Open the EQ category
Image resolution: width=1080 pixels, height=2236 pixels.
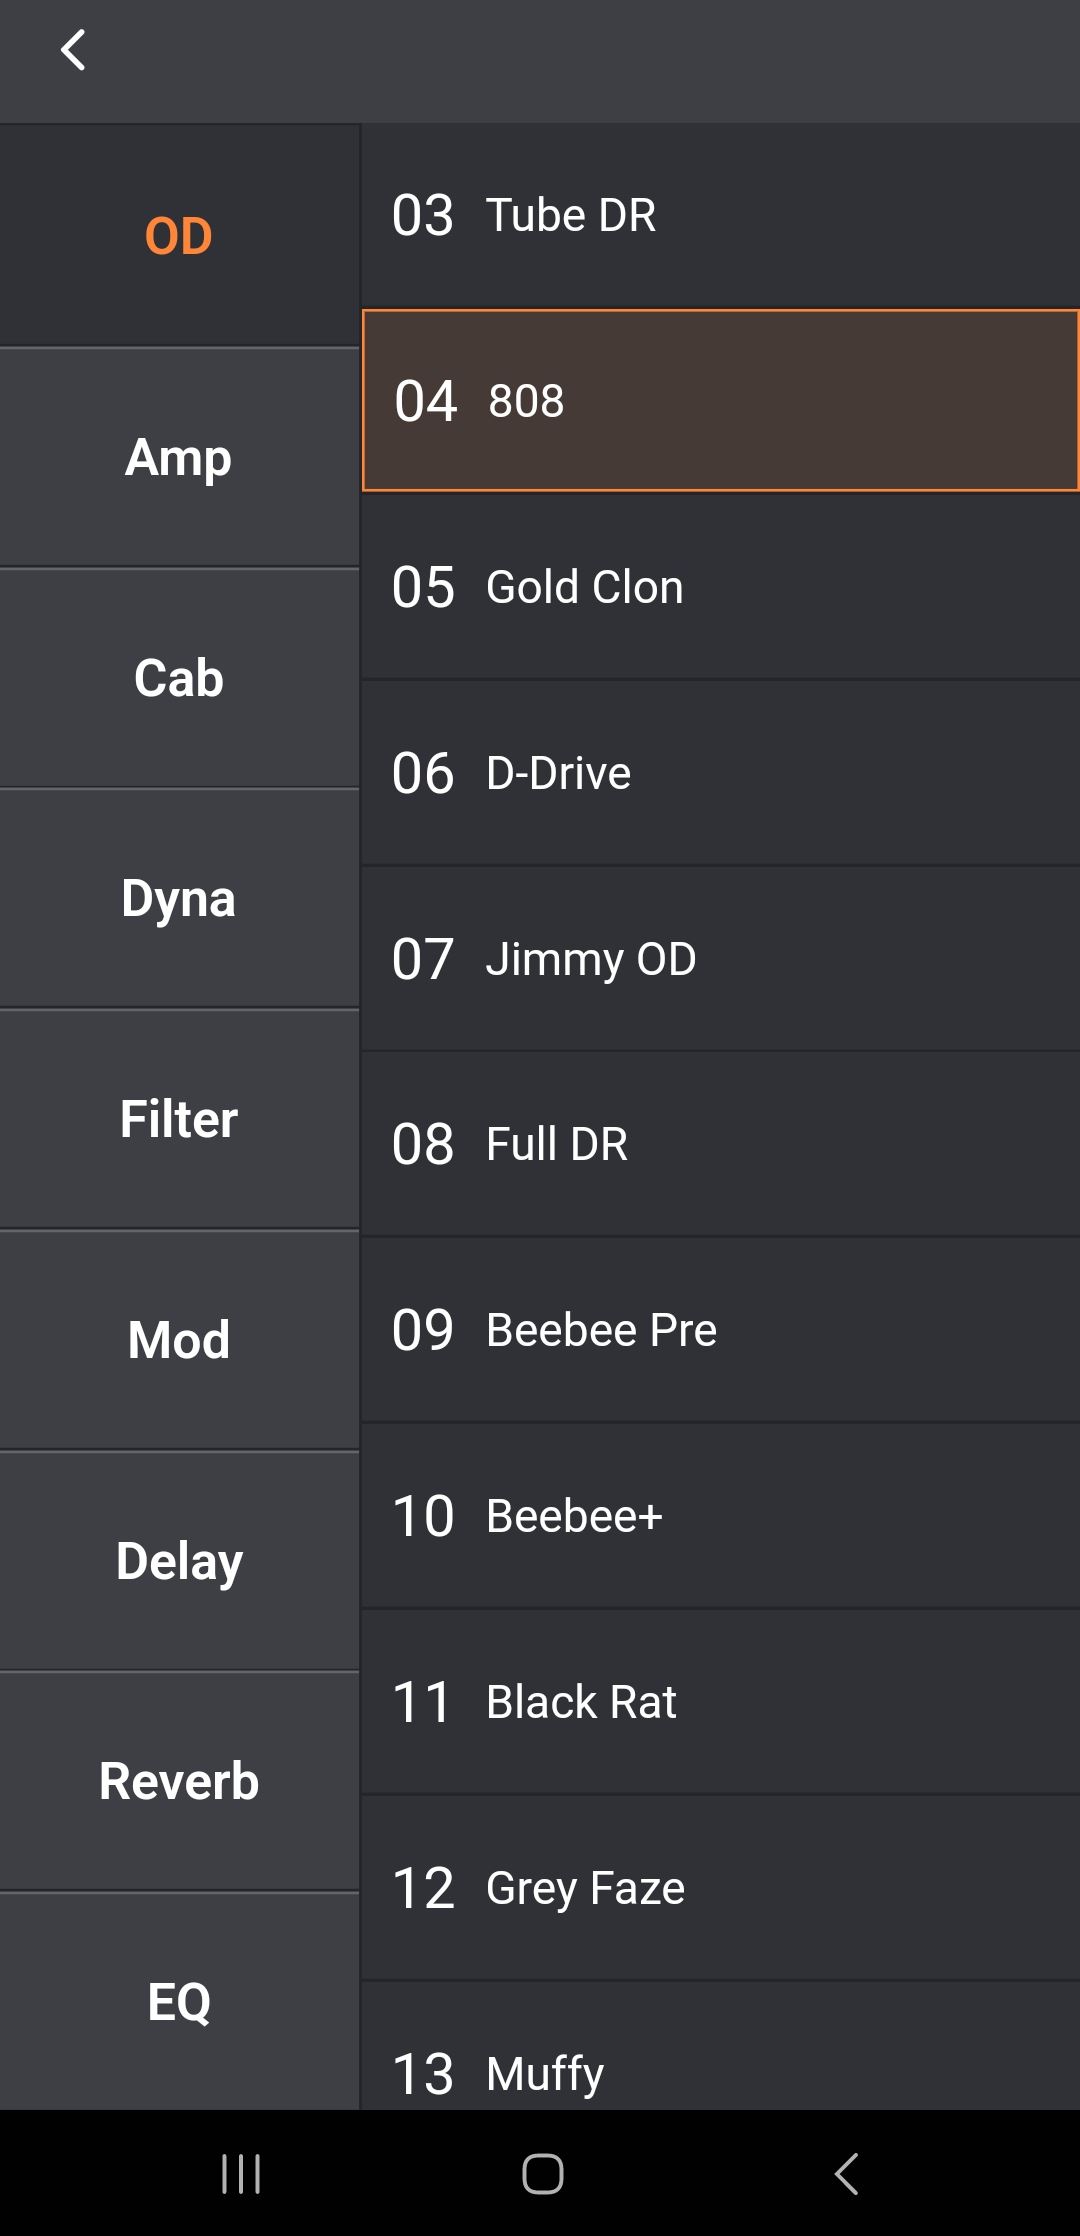[179, 2001]
